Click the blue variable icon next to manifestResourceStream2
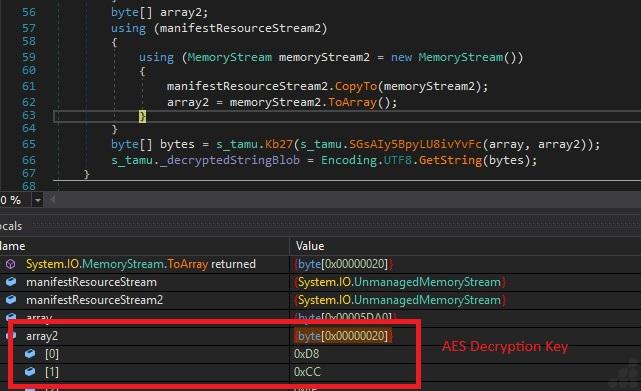 pyautogui.click(x=11, y=300)
